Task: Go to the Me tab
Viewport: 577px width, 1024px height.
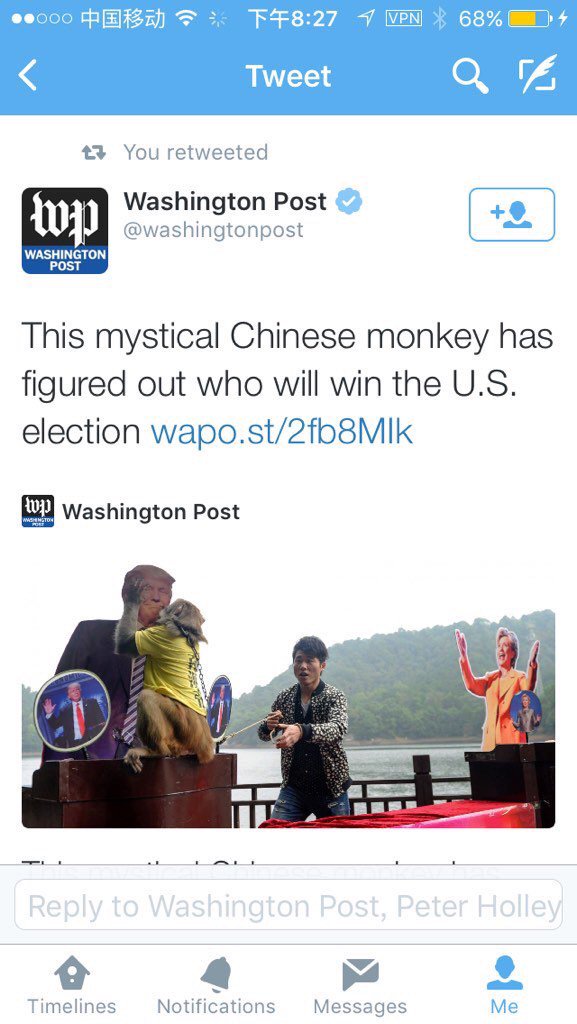Action: click(505, 985)
